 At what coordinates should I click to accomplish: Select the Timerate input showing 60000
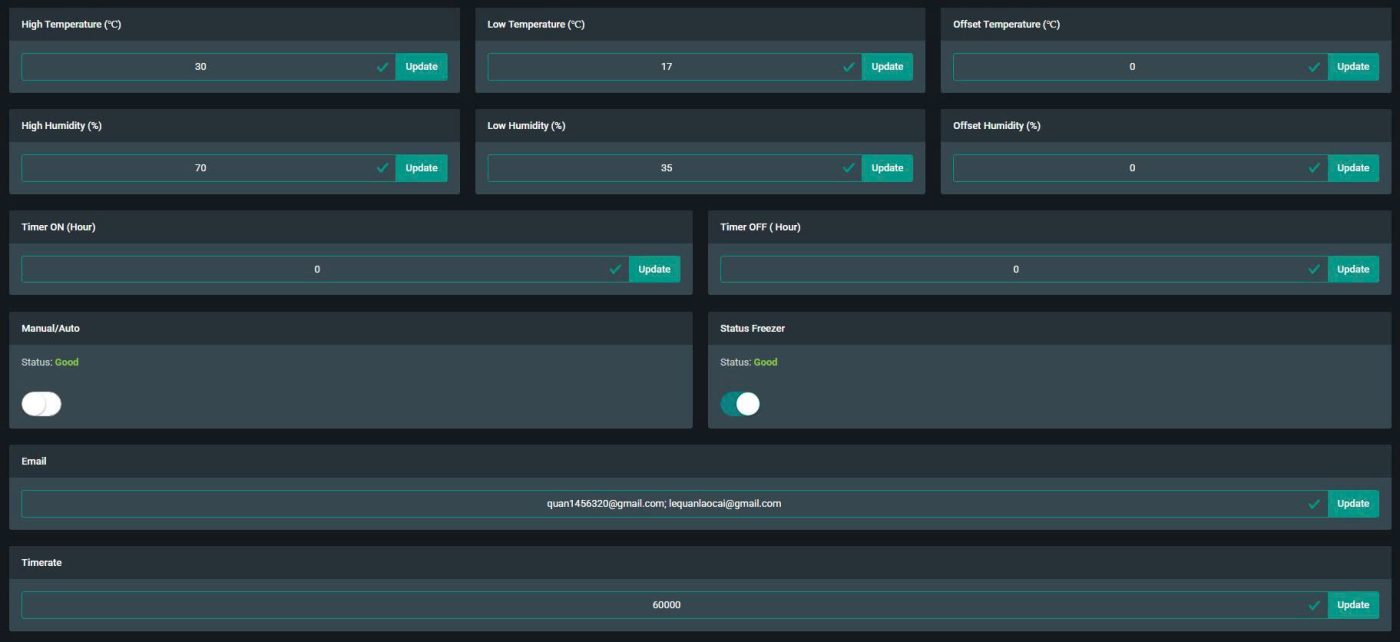(666, 605)
